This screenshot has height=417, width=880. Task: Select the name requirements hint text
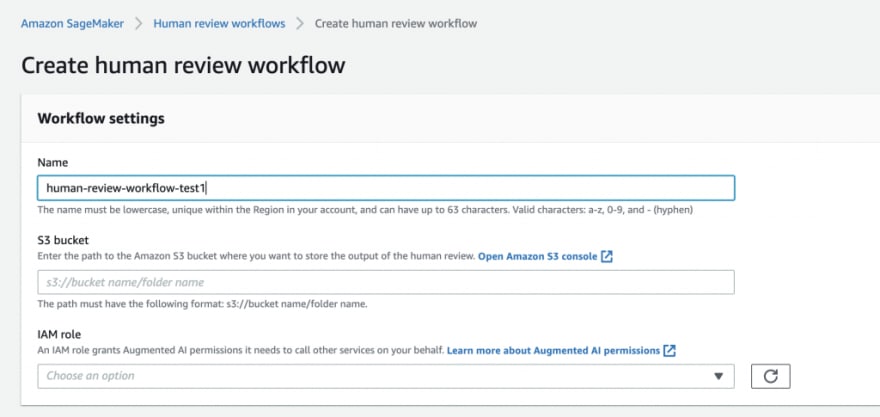pyautogui.click(x=365, y=210)
